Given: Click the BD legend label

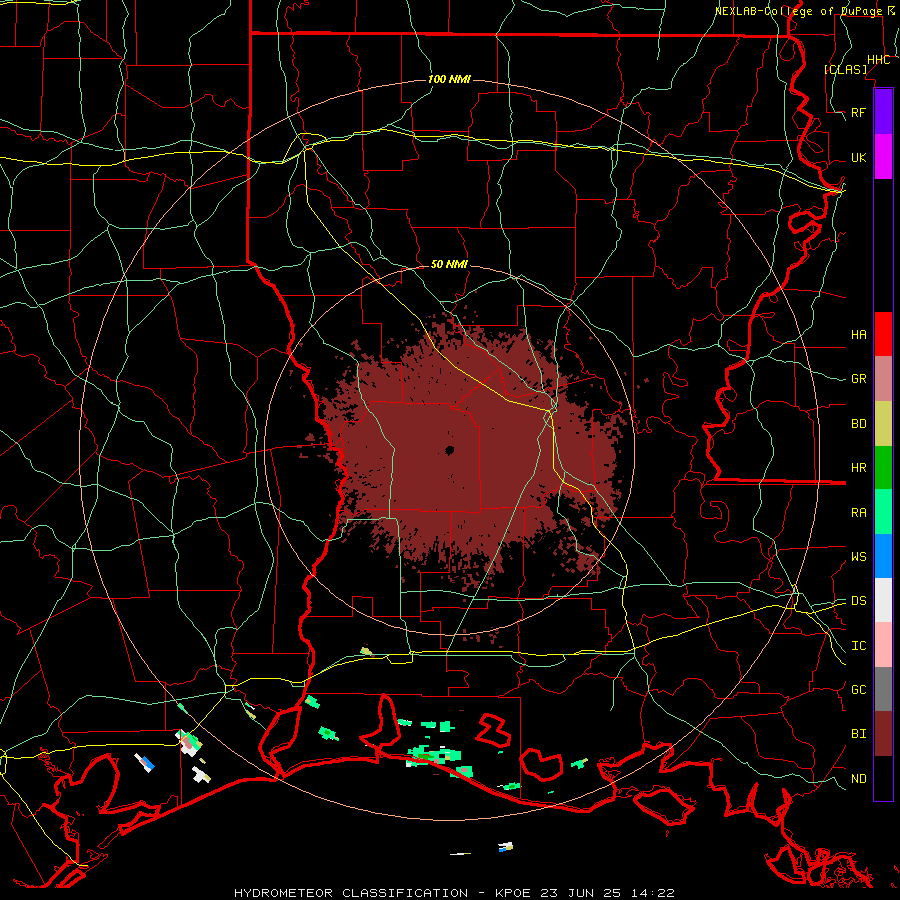Looking at the screenshot, I should tap(859, 424).
